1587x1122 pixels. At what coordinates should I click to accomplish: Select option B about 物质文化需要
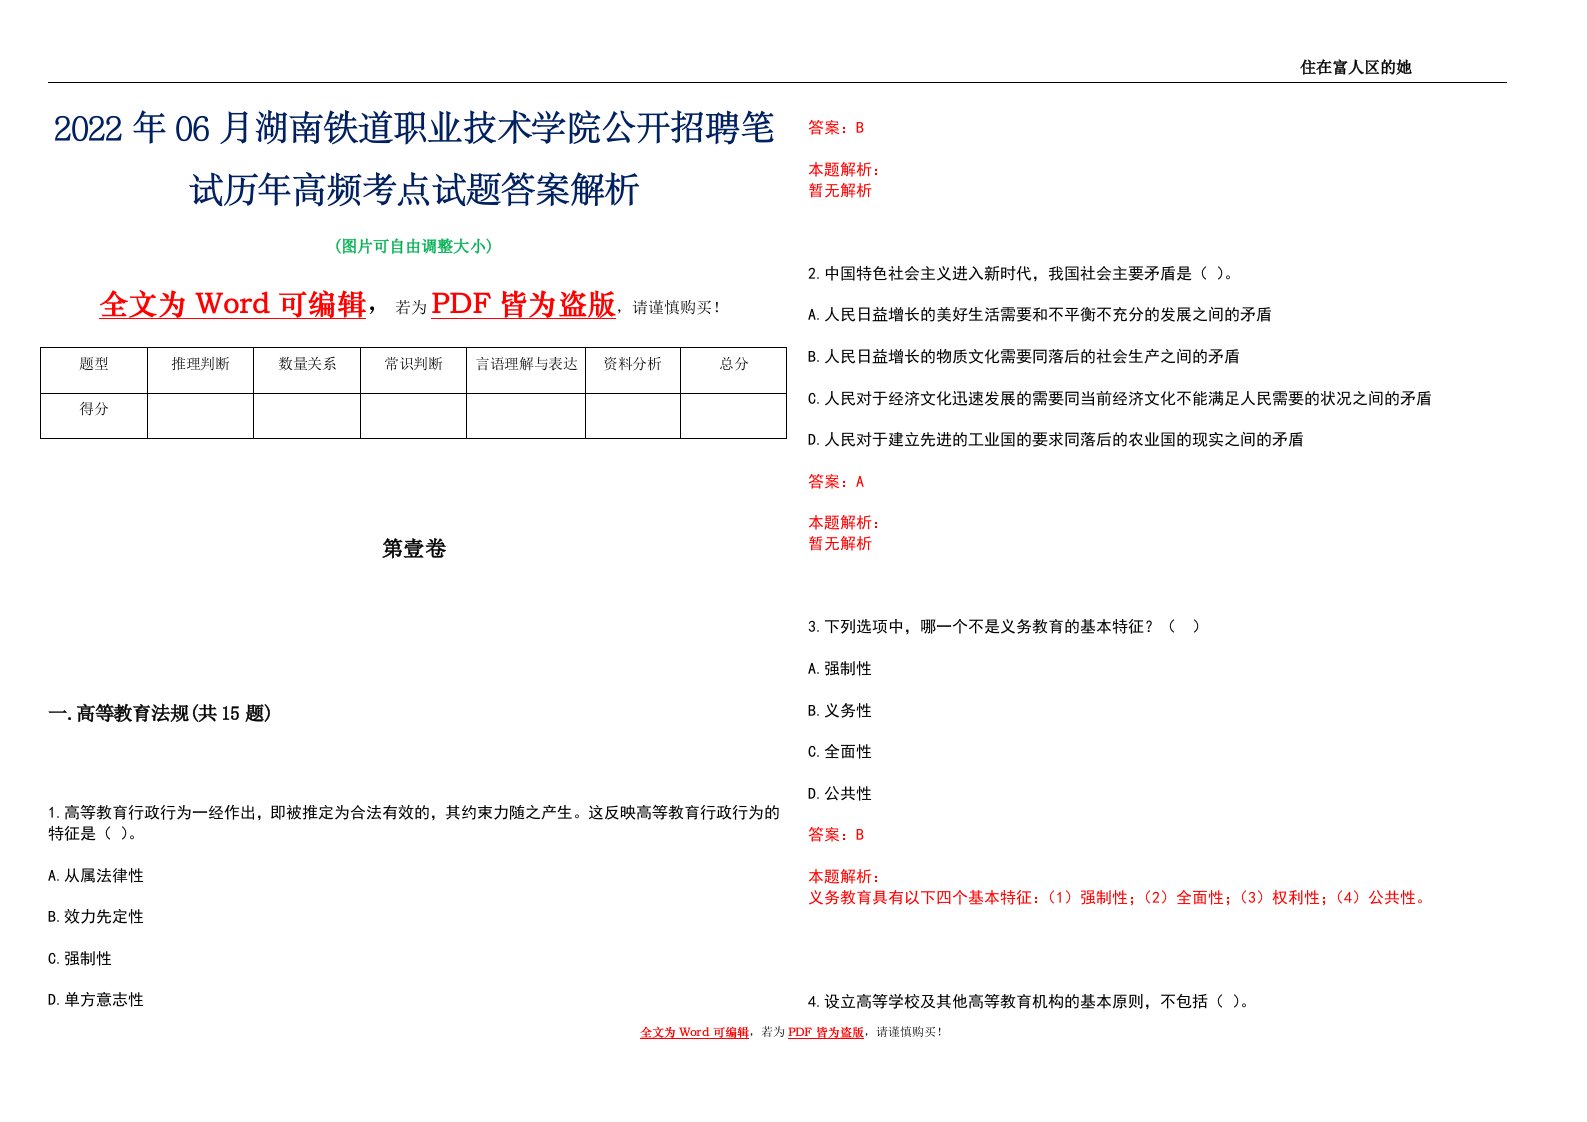point(1024,357)
